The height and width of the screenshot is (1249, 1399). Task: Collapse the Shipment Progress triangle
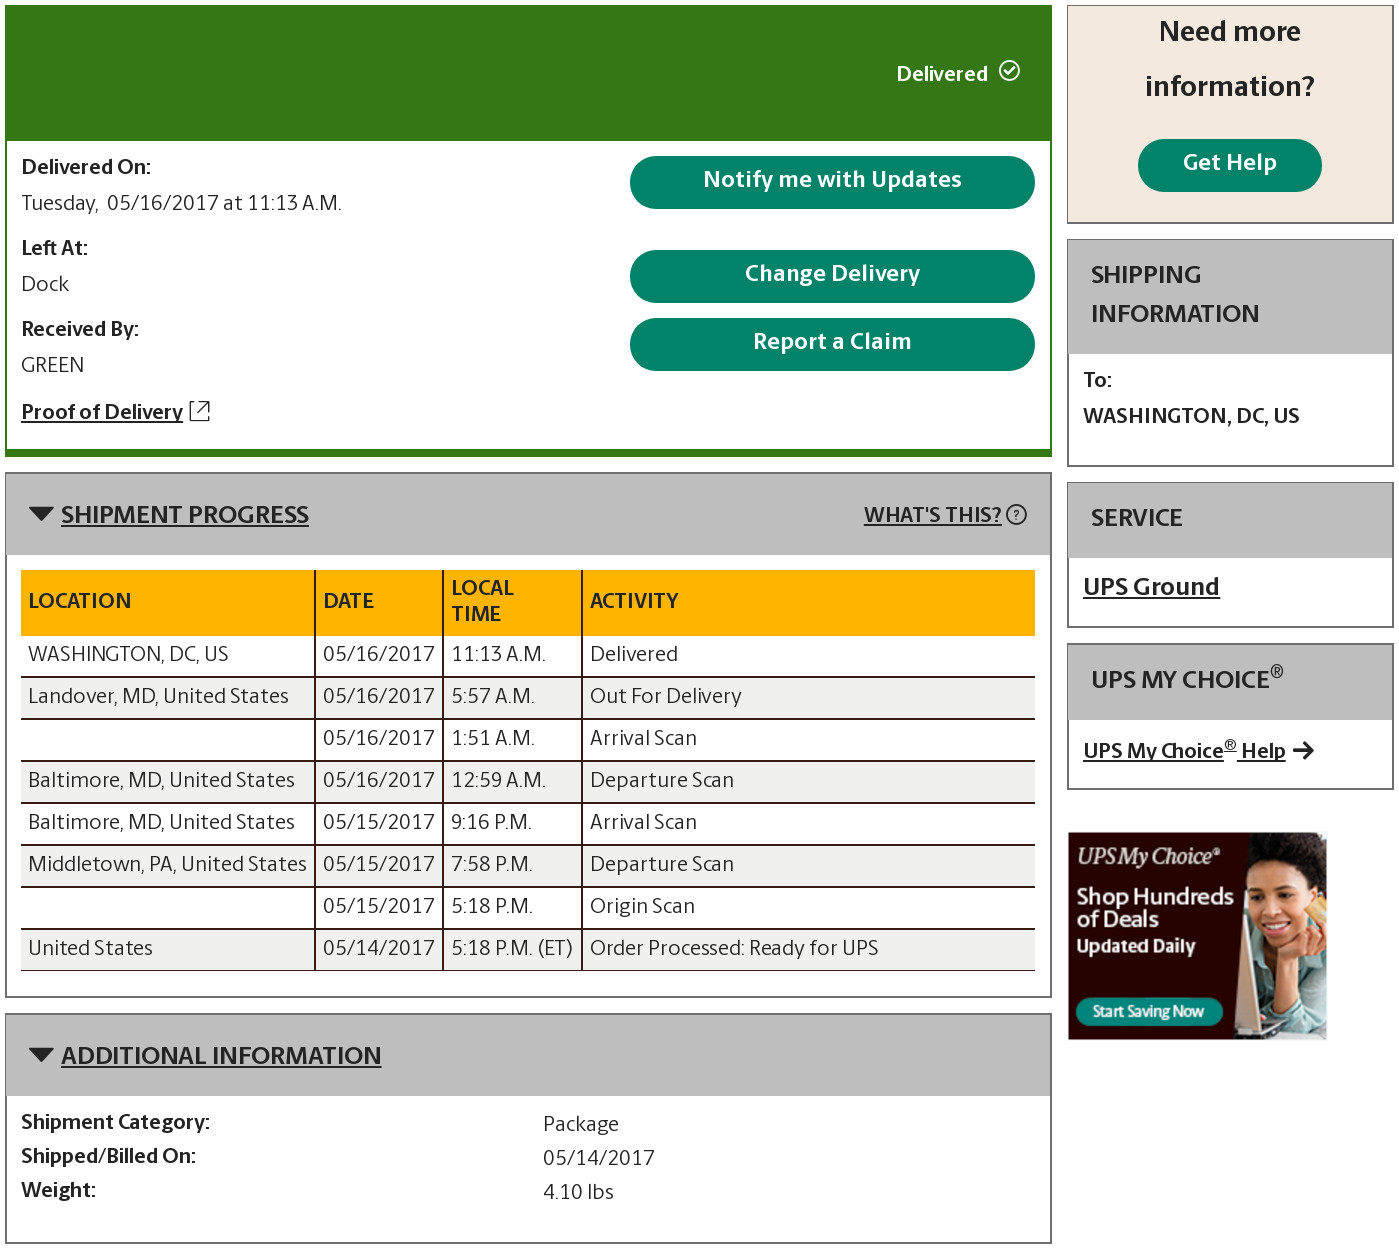pyautogui.click(x=41, y=514)
